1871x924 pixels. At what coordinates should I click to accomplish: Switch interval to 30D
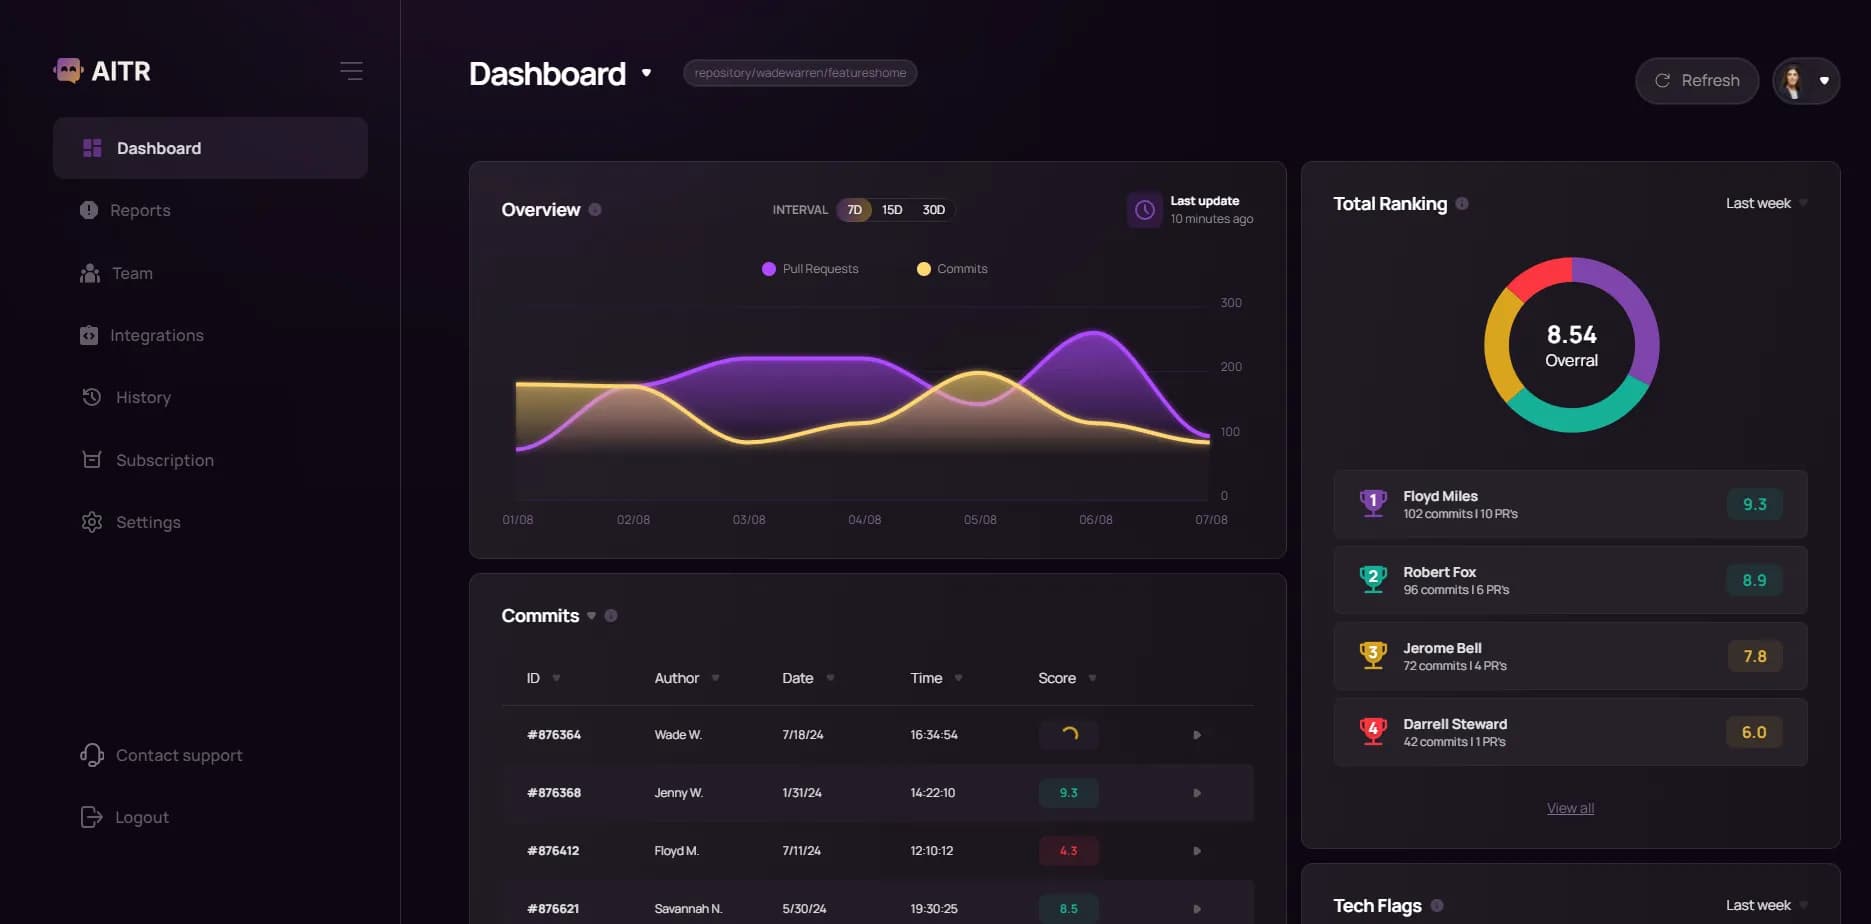[932, 210]
